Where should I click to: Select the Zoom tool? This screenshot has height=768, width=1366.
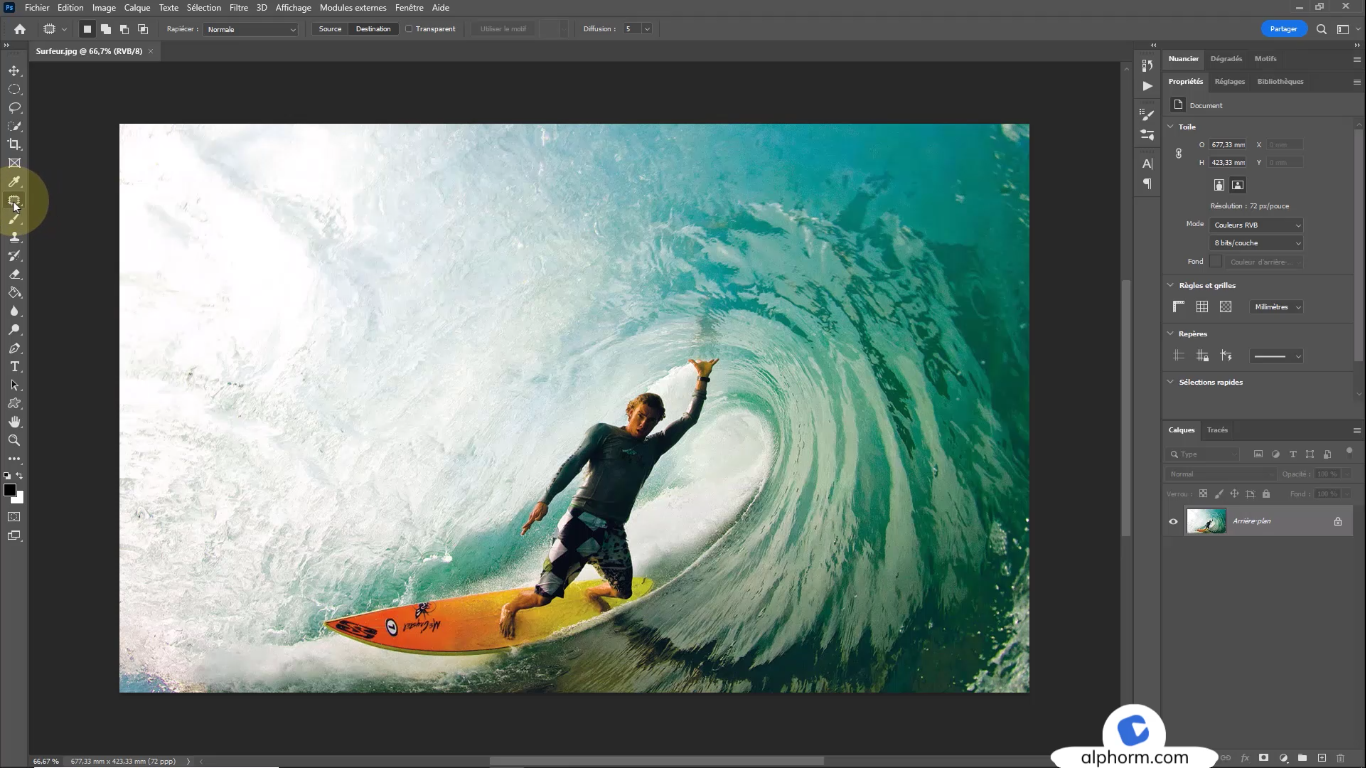[14, 440]
